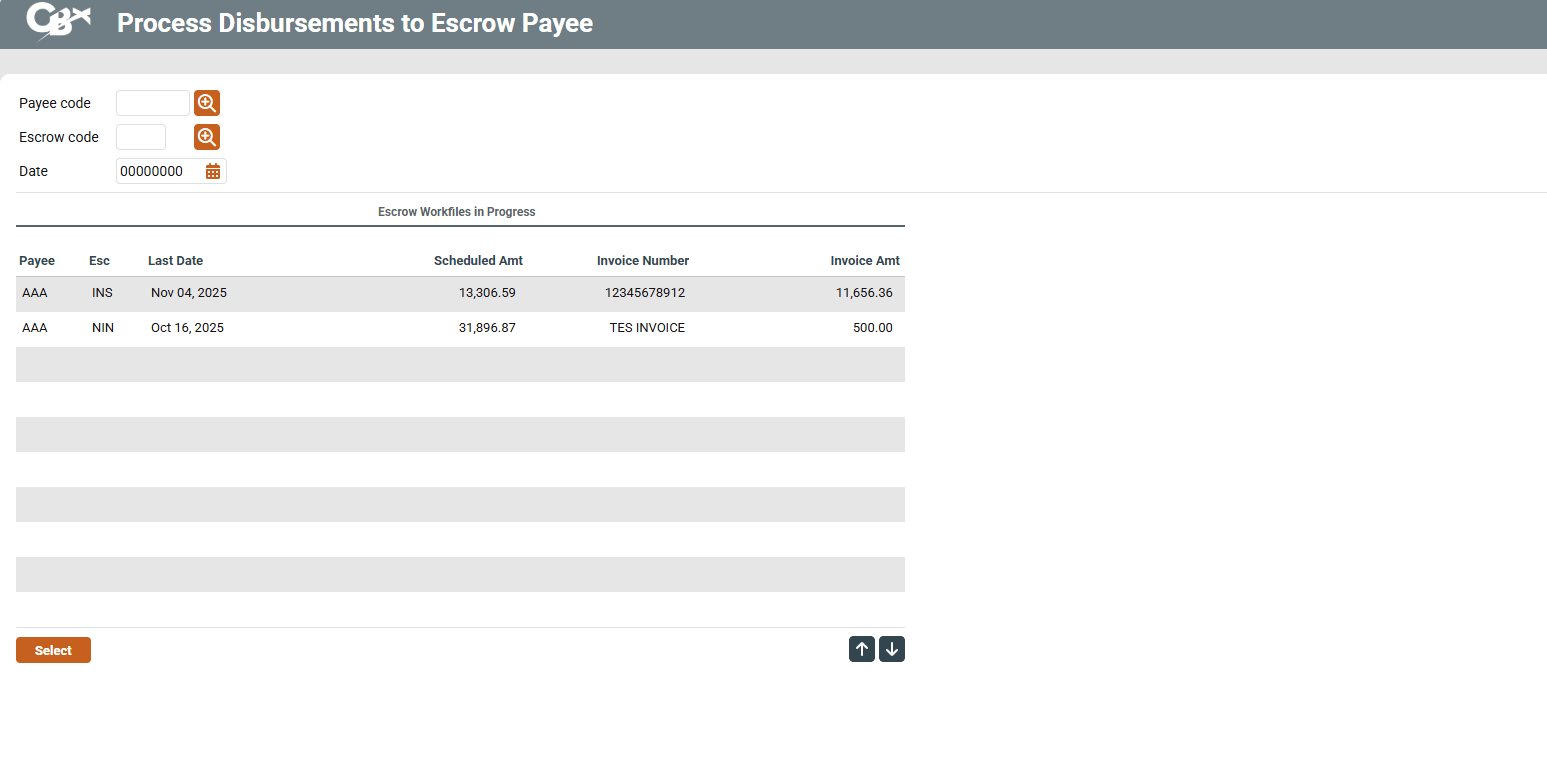Click the Payee code lookup magnifier icon

point(207,103)
